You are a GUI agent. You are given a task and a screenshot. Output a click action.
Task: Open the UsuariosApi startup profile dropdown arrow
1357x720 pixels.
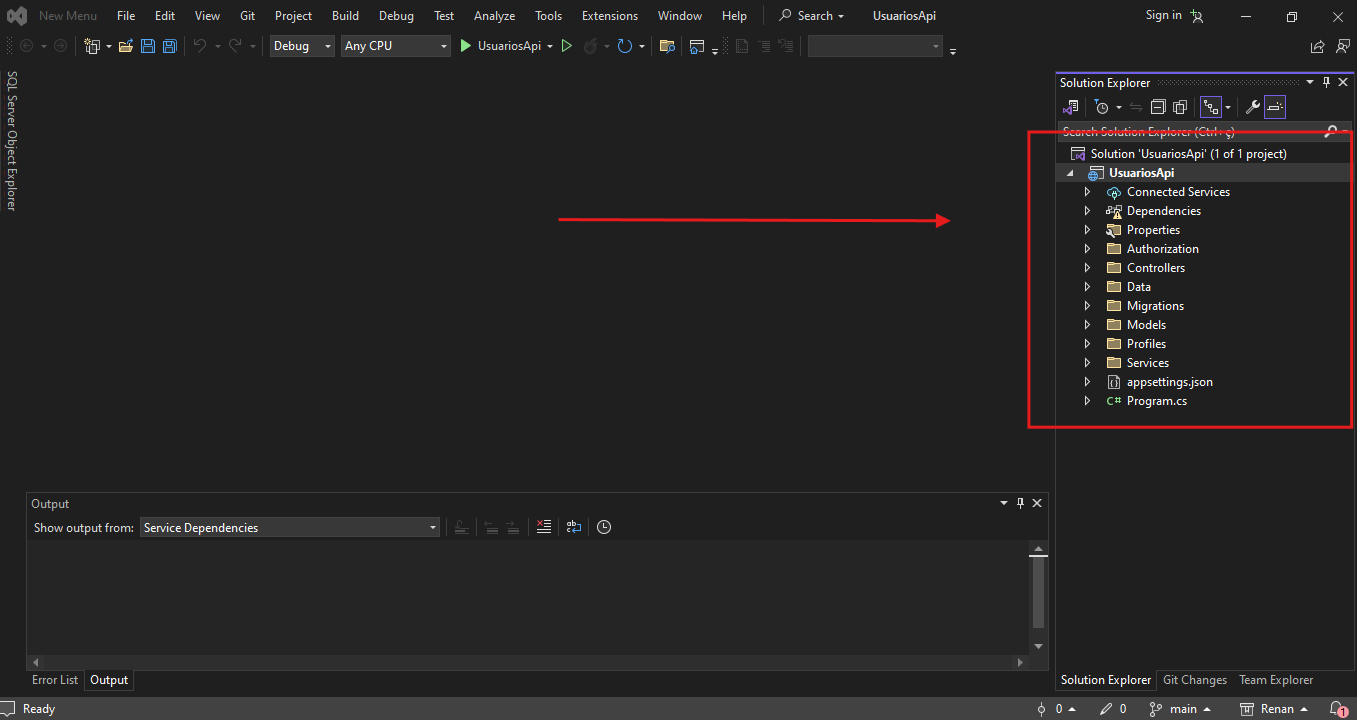550,46
